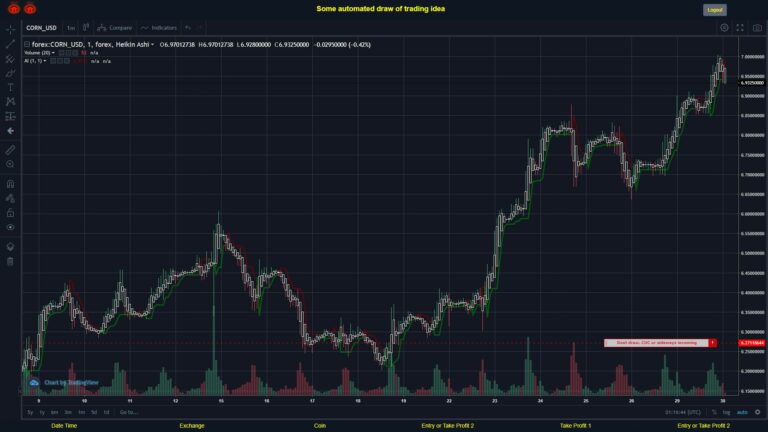The height and width of the screenshot is (432, 768).
Task: Toggle stay in drawing mode icon
Action: (10, 198)
